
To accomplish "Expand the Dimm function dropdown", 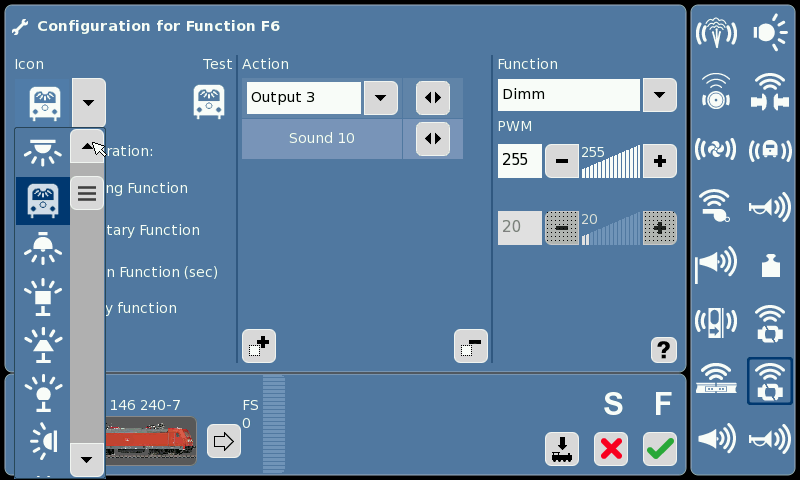I will (659, 95).
